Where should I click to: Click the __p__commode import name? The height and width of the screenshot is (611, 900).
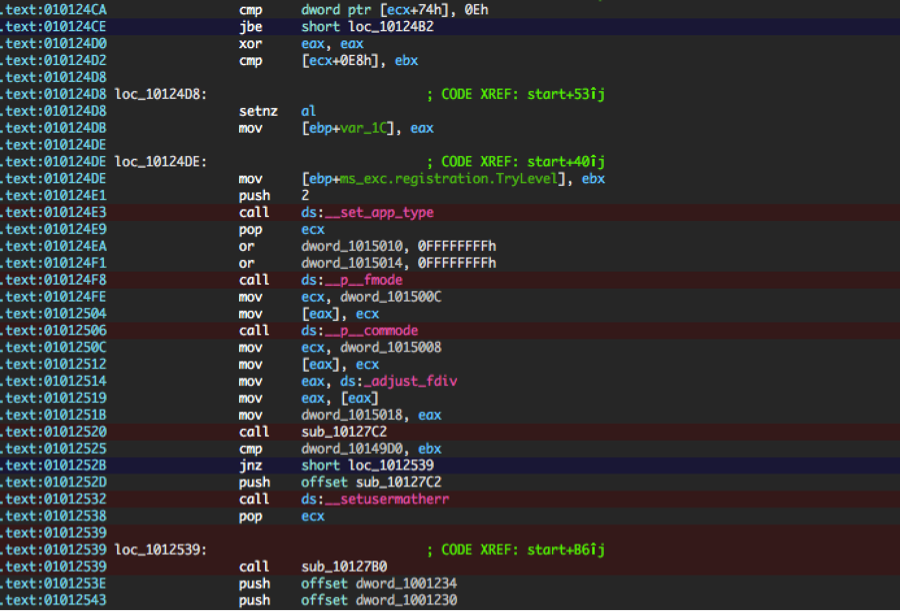coord(371,331)
